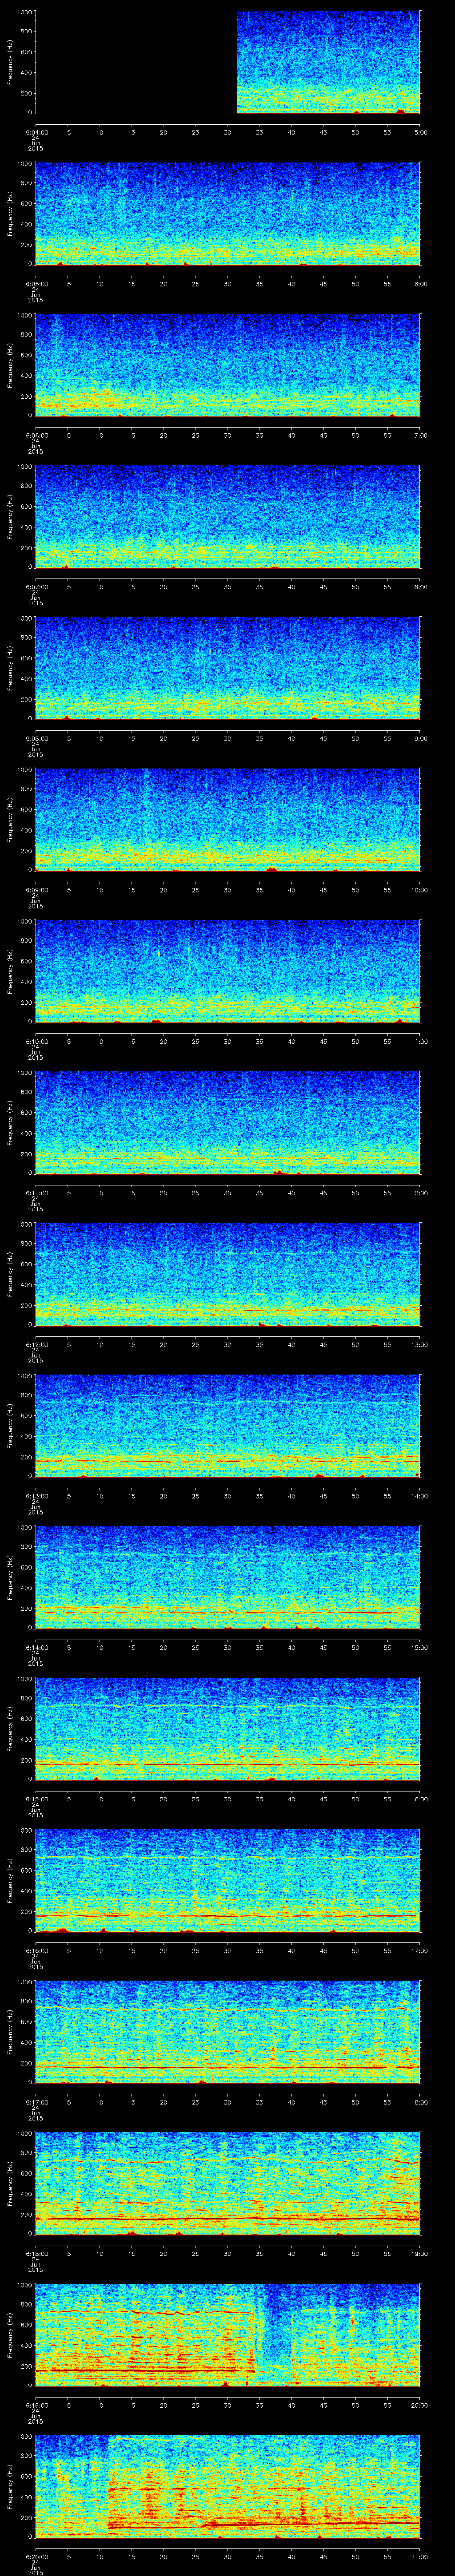
Task: Click the 11:00 end label of the 6:10:00 panel
Action: [419, 1041]
